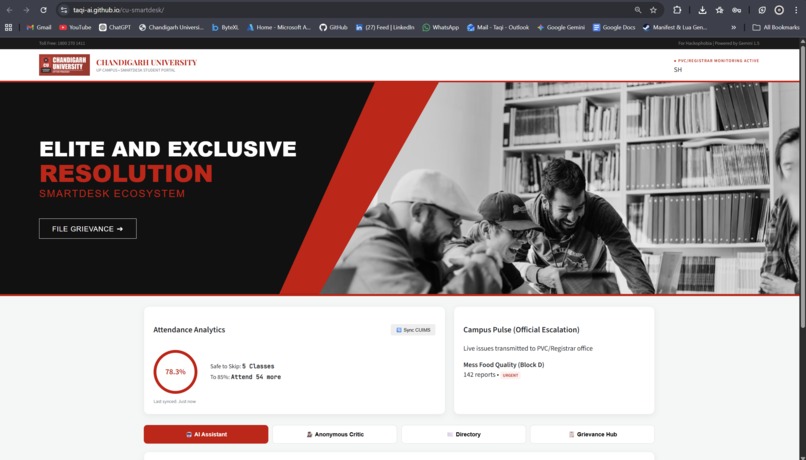Click the Mess Food Quality (Block D) issue

pos(504,364)
